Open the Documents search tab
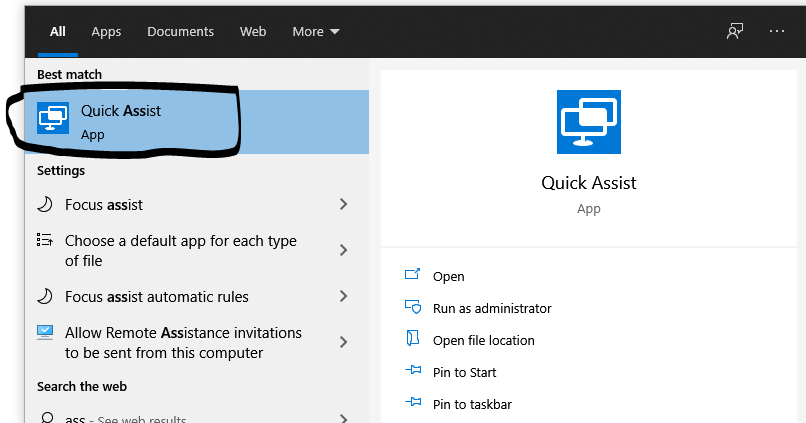The width and height of the screenshot is (806, 423). 180,32
